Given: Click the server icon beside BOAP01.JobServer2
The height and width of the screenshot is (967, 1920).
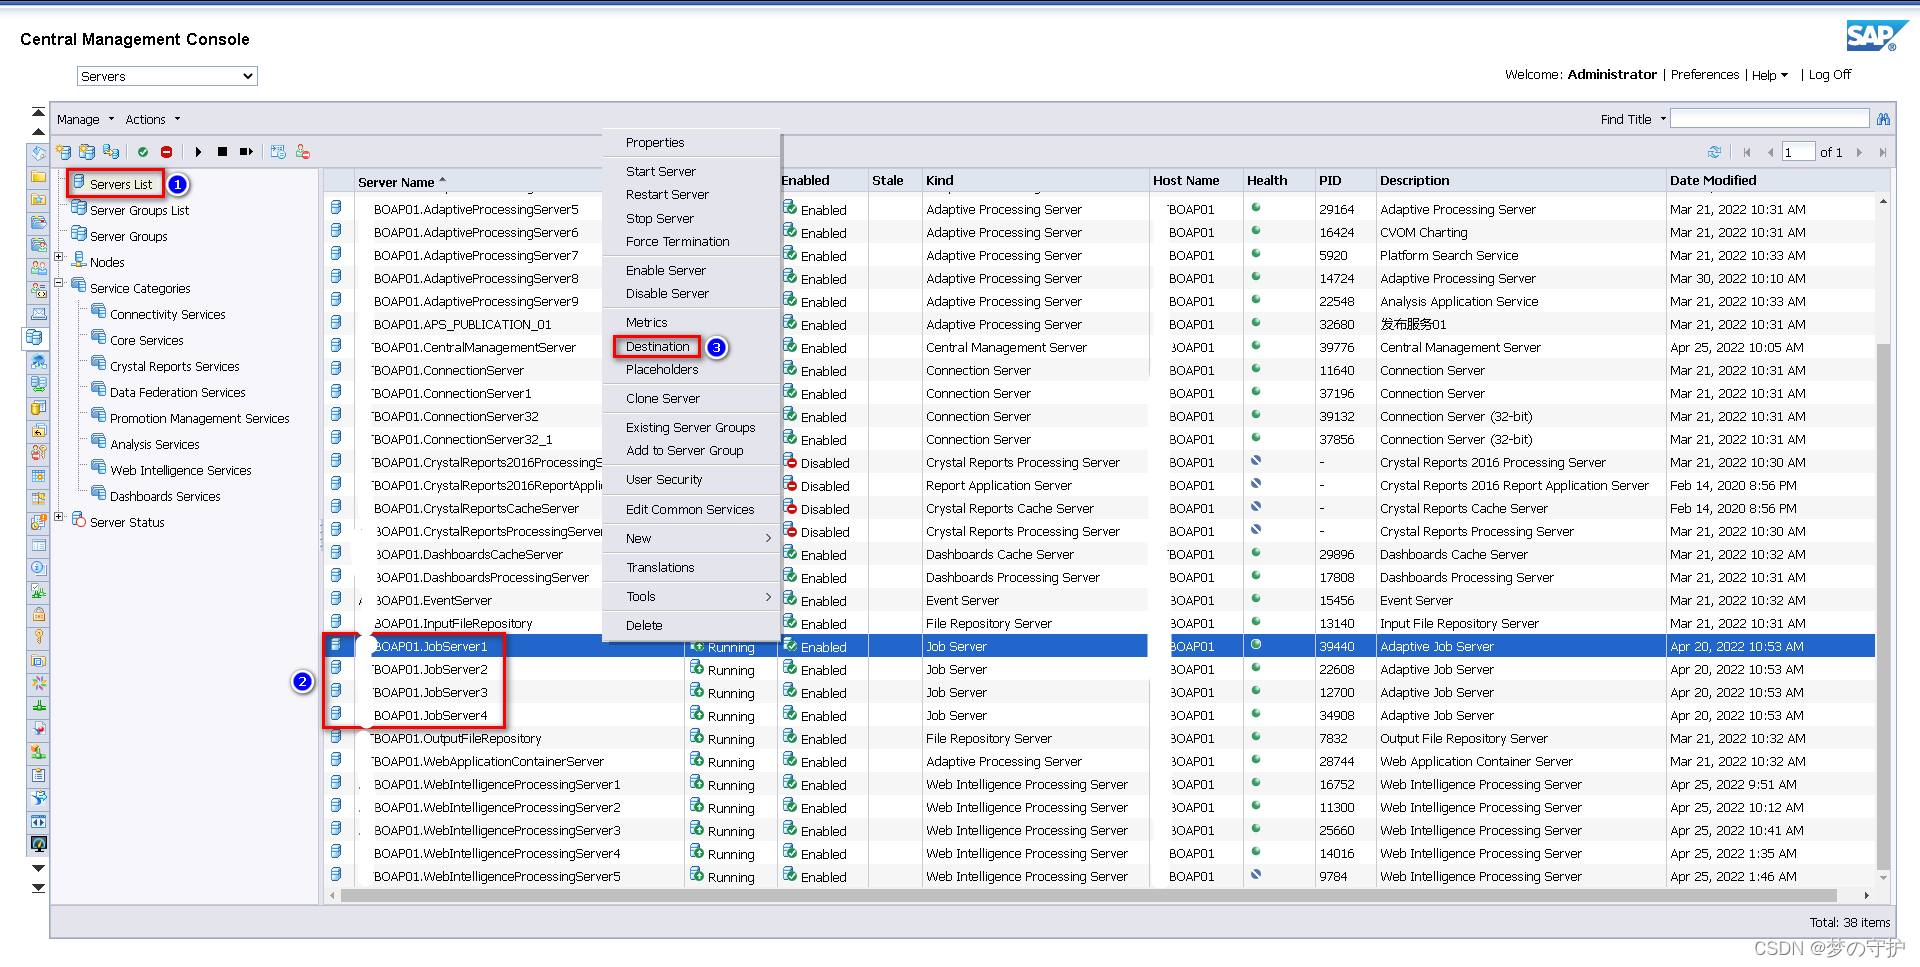Looking at the screenshot, I should click(x=336, y=668).
